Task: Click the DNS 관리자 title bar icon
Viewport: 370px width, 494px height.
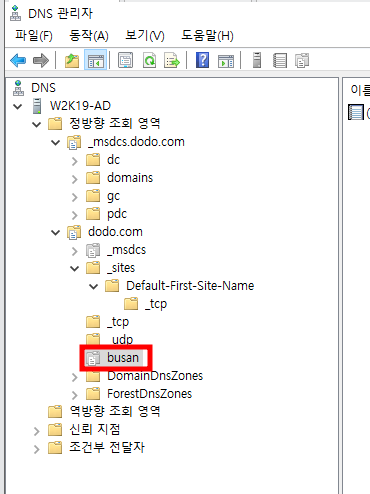Action: tap(15, 13)
